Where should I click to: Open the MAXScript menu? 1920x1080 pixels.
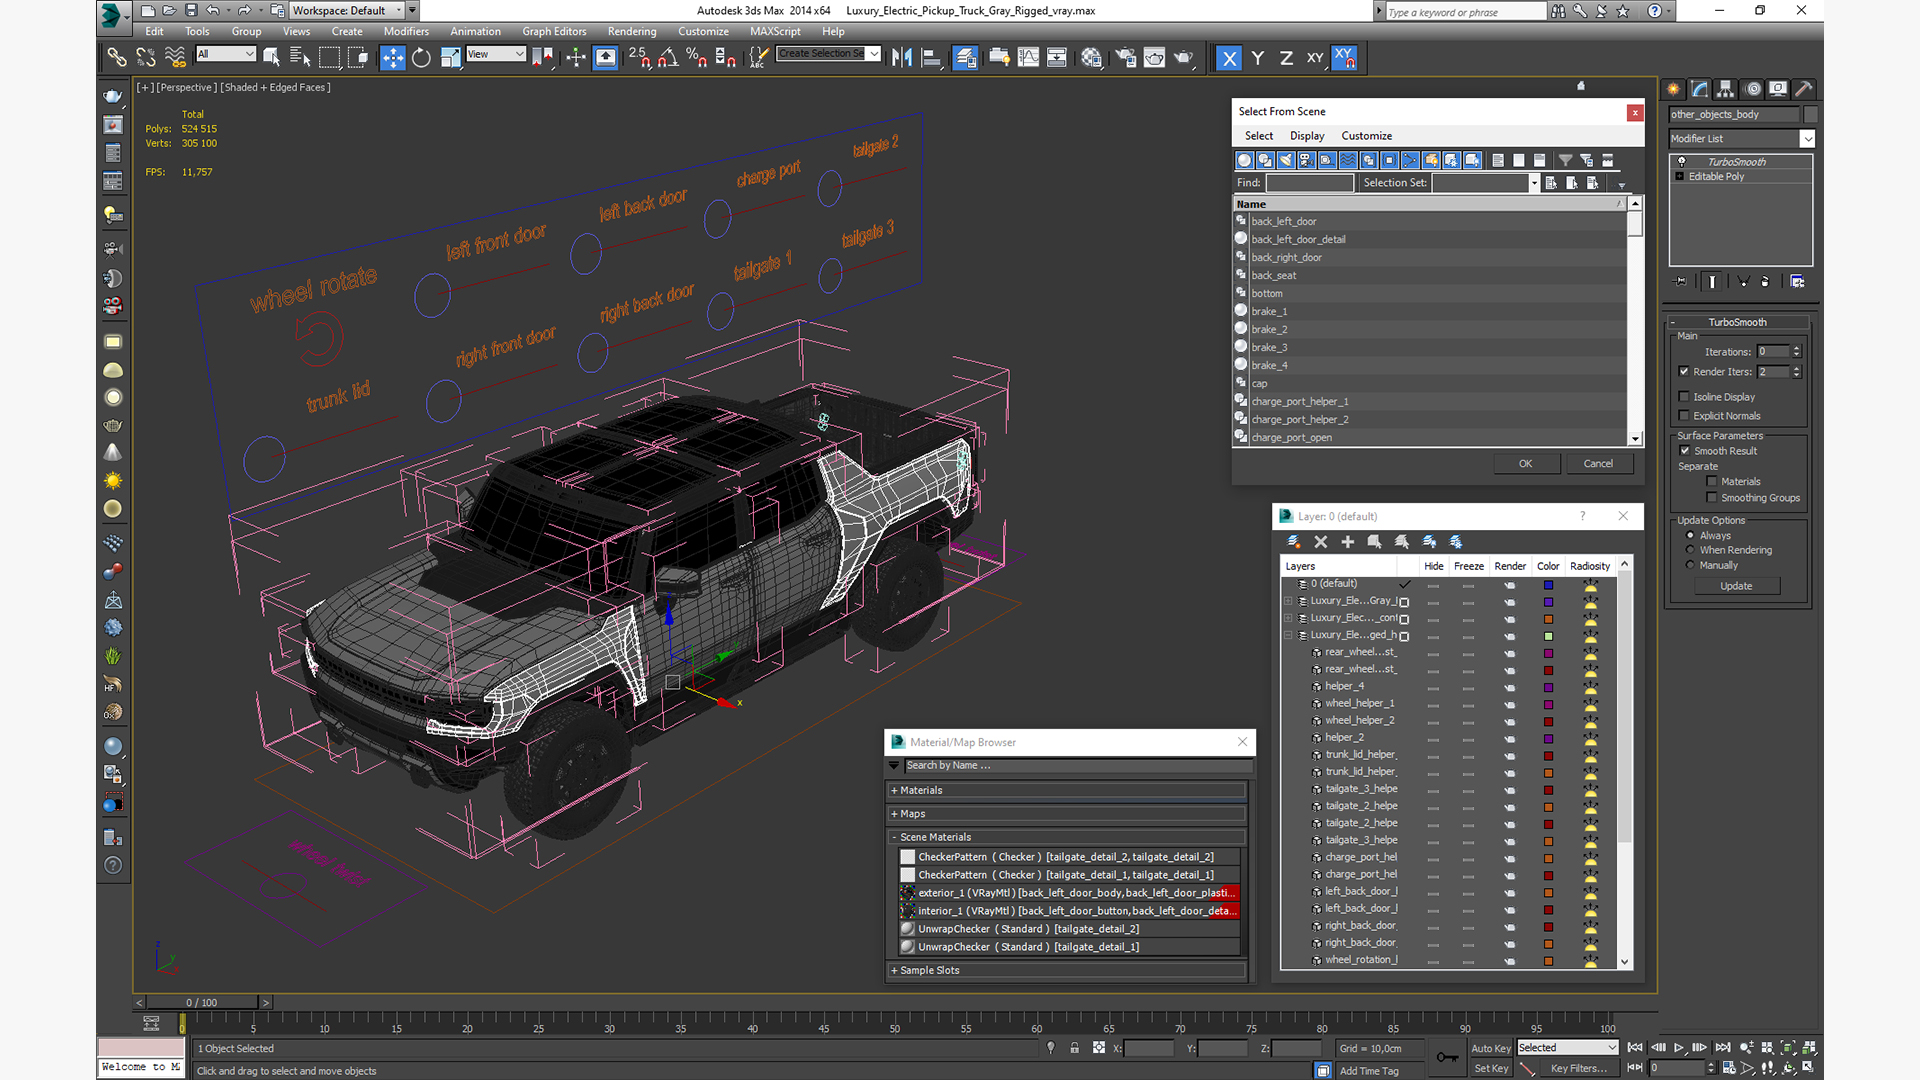pyautogui.click(x=775, y=31)
